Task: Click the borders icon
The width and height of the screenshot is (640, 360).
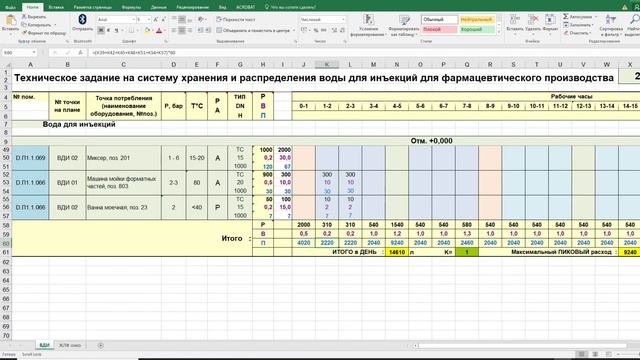Action: (x=131, y=31)
